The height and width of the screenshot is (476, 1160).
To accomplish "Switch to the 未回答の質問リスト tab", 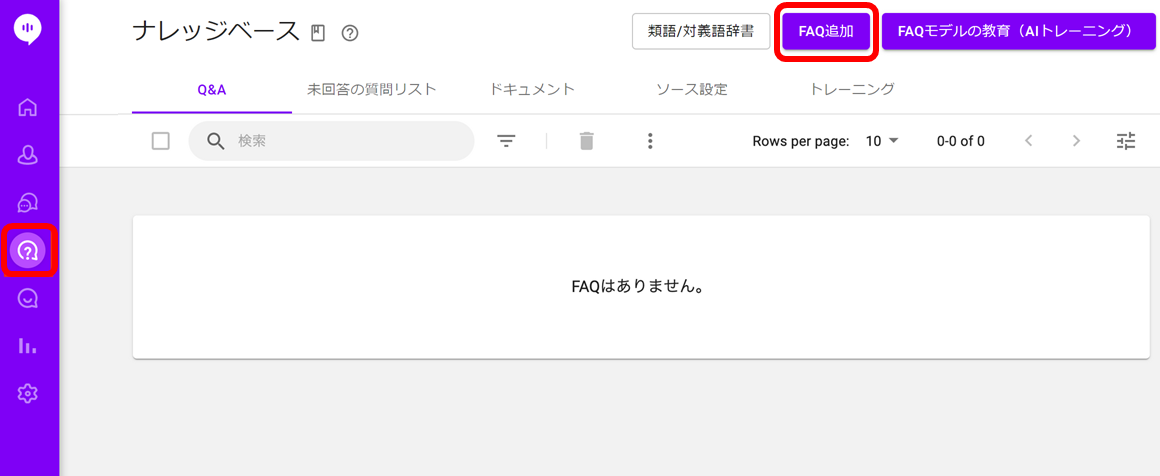I will click(x=371, y=90).
